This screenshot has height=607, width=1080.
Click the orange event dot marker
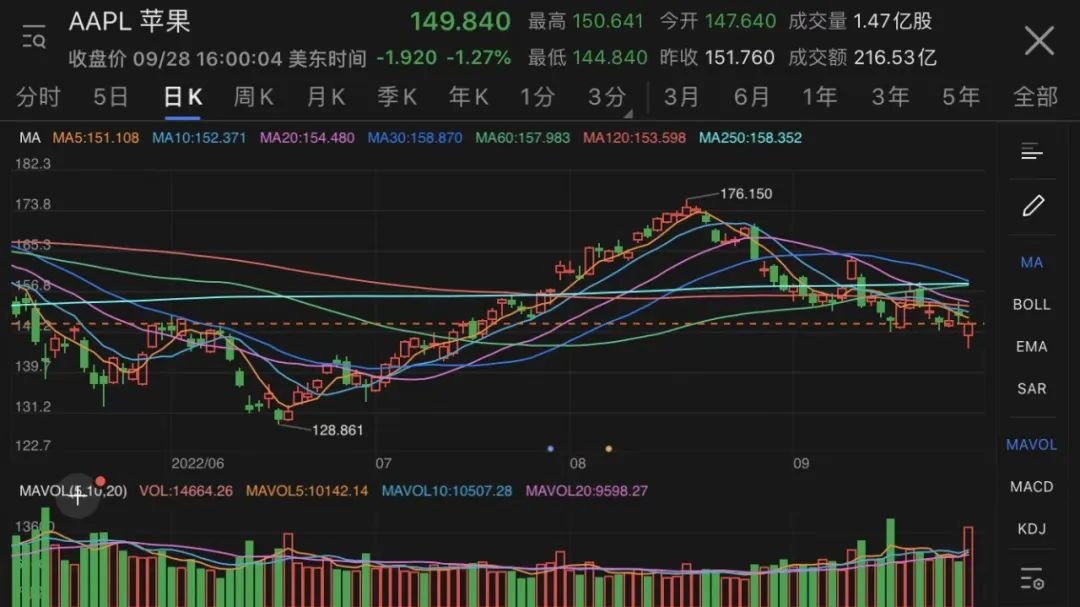tap(608, 449)
